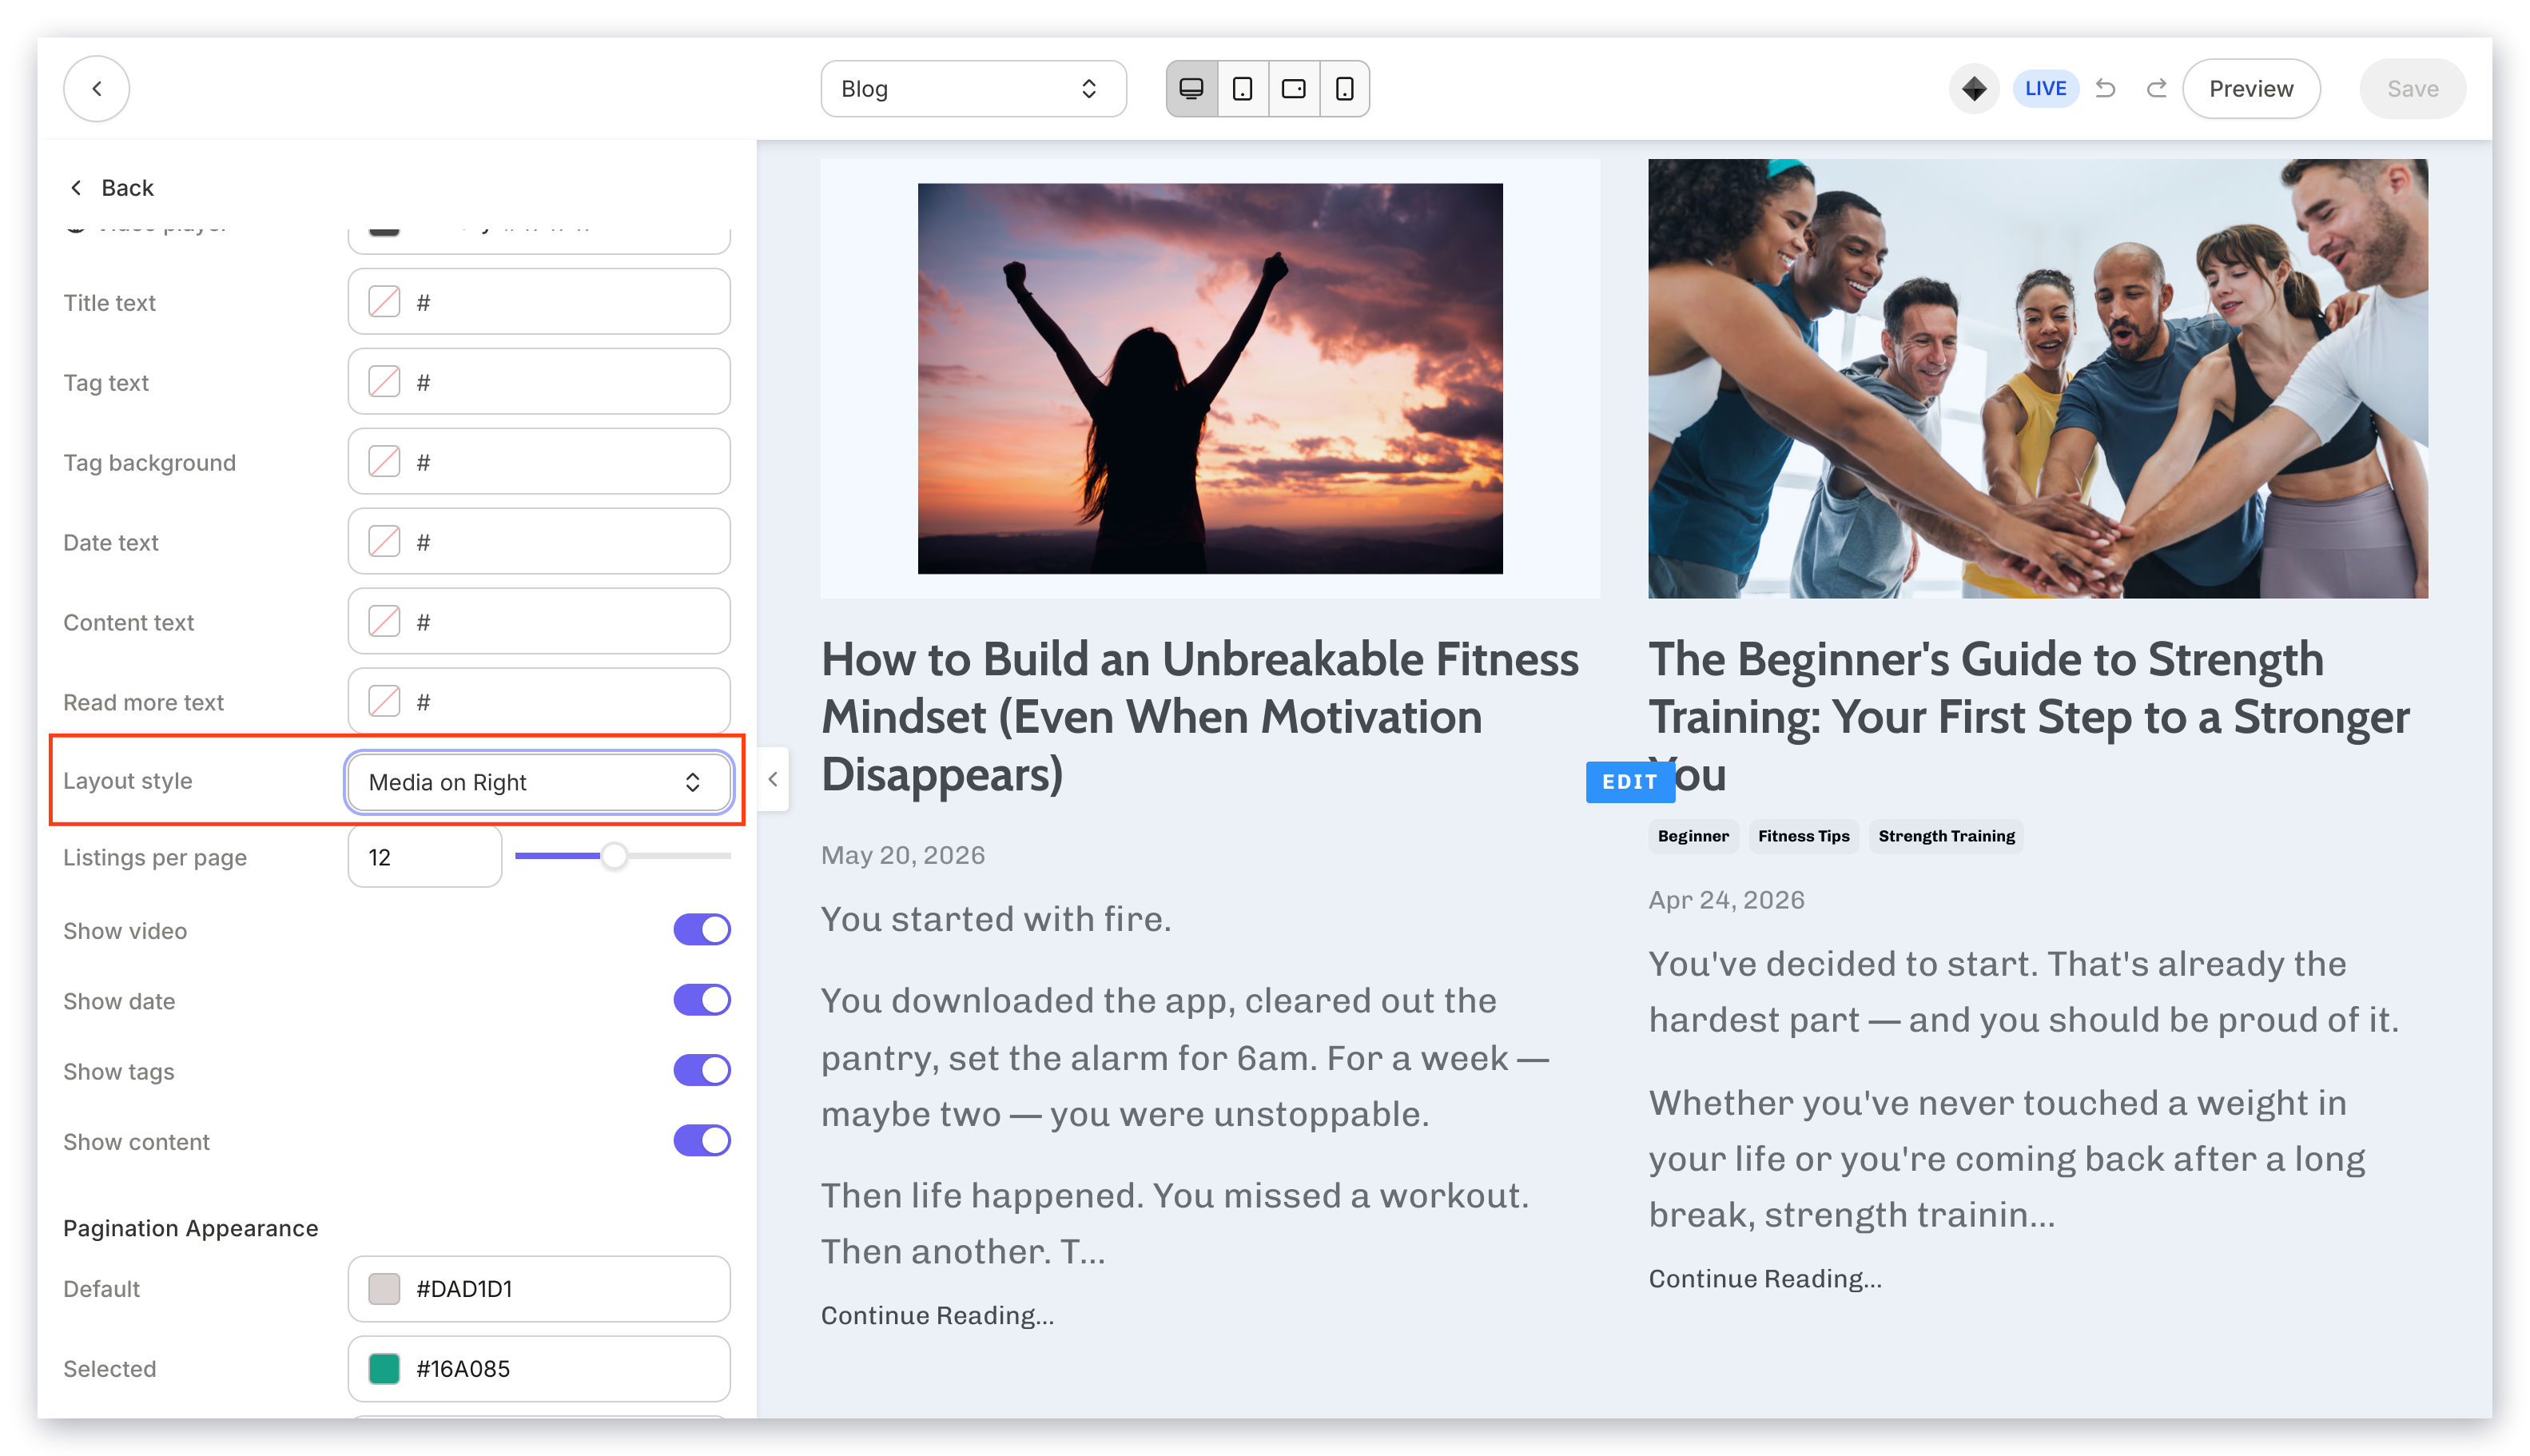
Task: Click the redo arrow icon
Action: click(x=2156, y=89)
